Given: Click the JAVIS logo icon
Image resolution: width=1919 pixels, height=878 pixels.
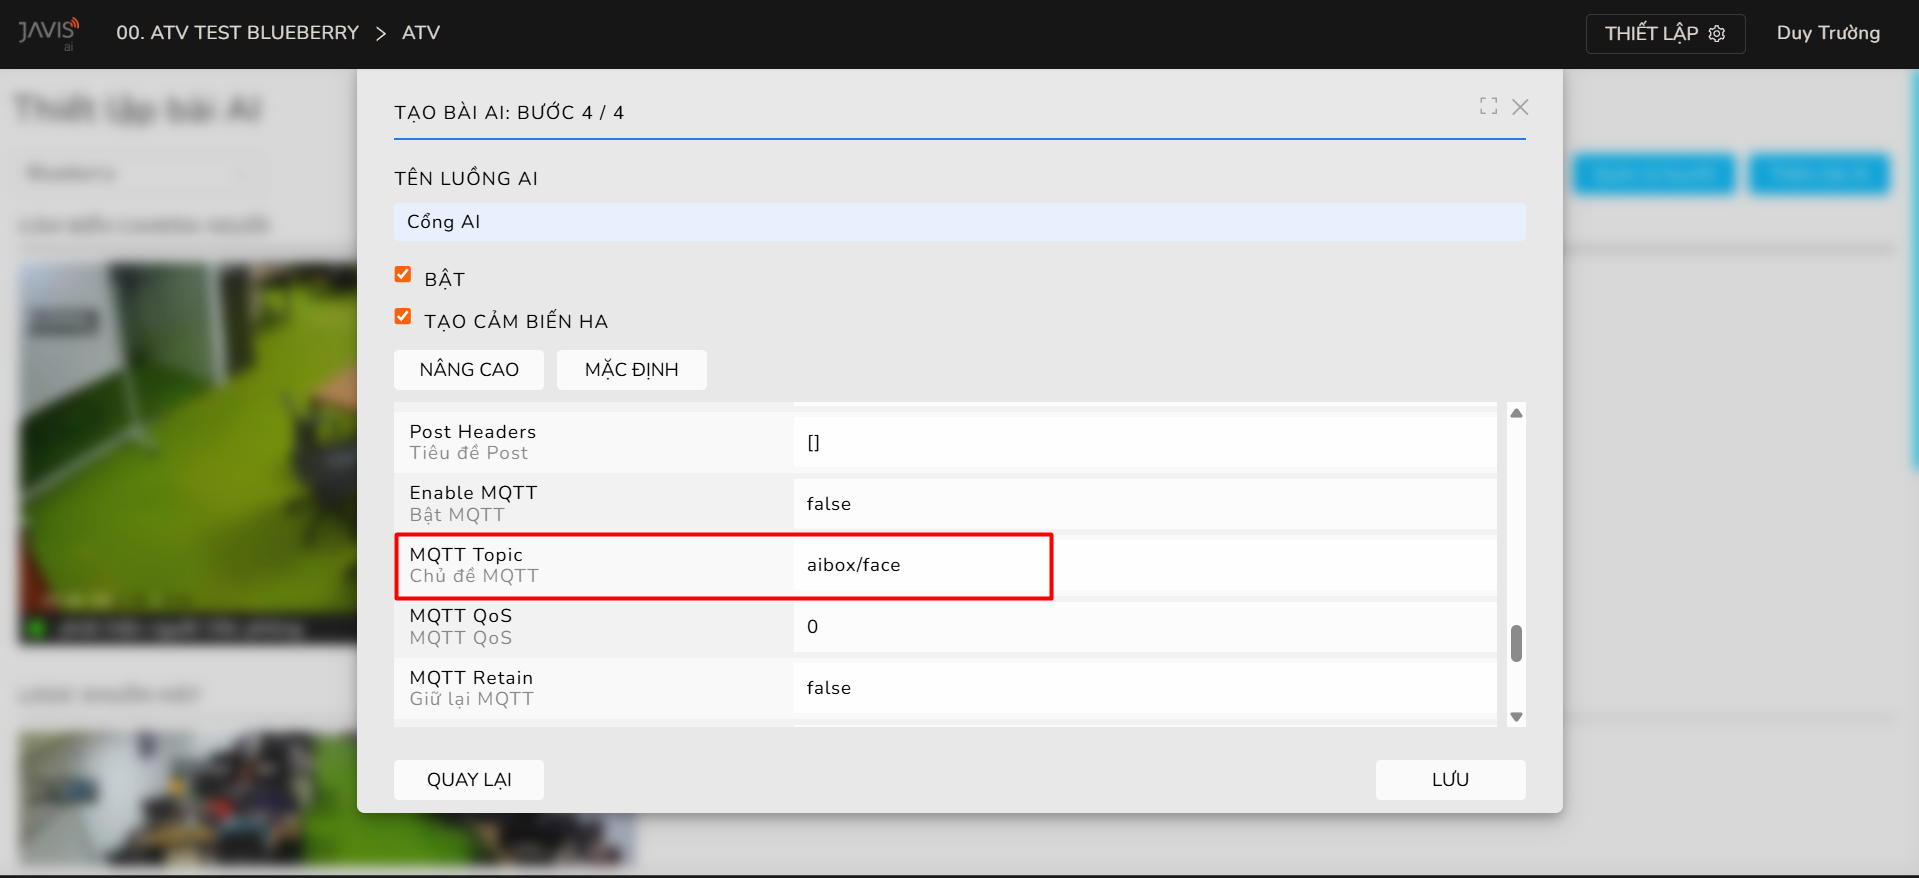Looking at the screenshot, I should point(48,32).
